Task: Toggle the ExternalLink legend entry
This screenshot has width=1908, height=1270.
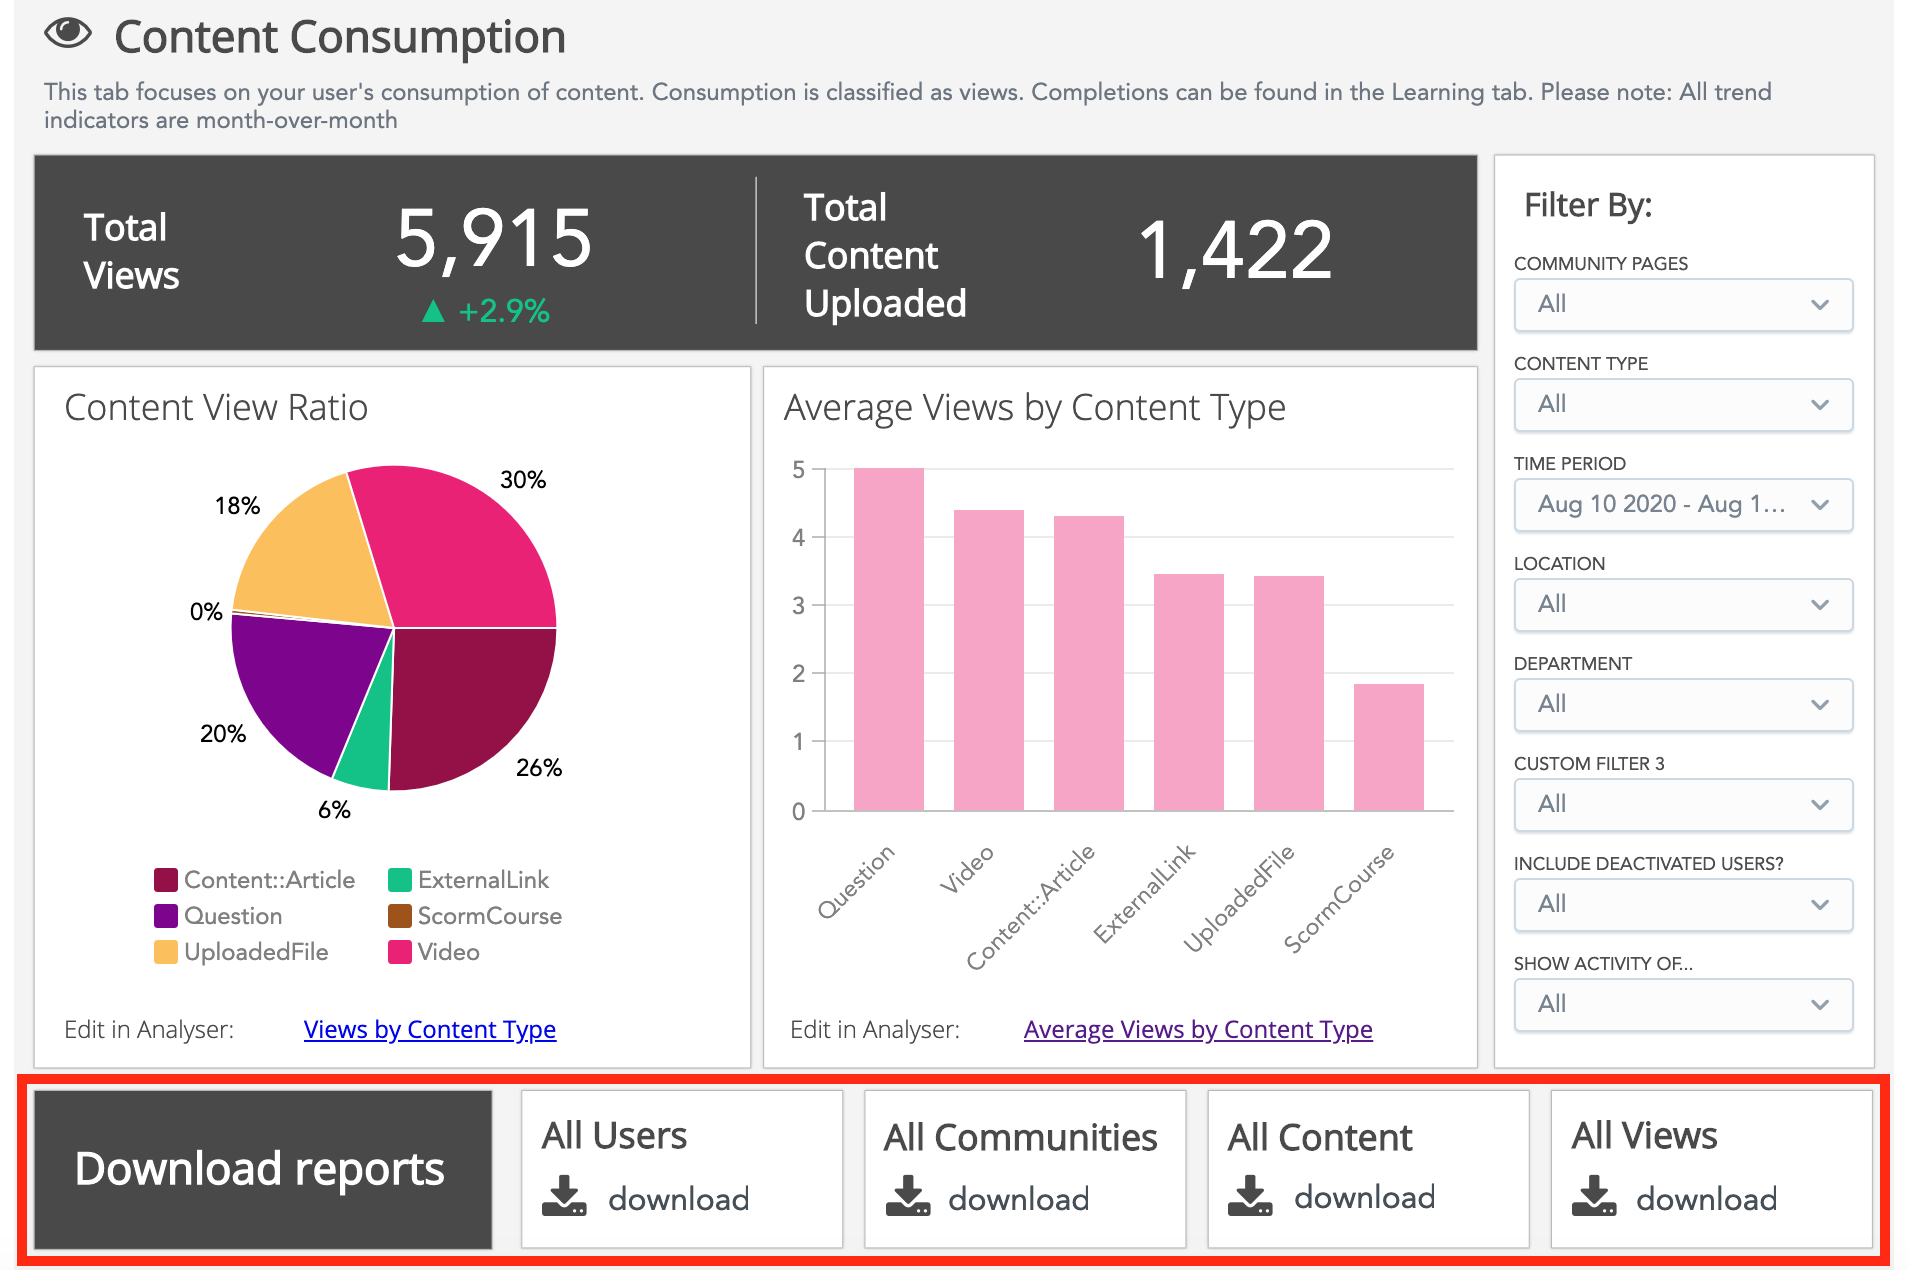Action: (469, 880)
